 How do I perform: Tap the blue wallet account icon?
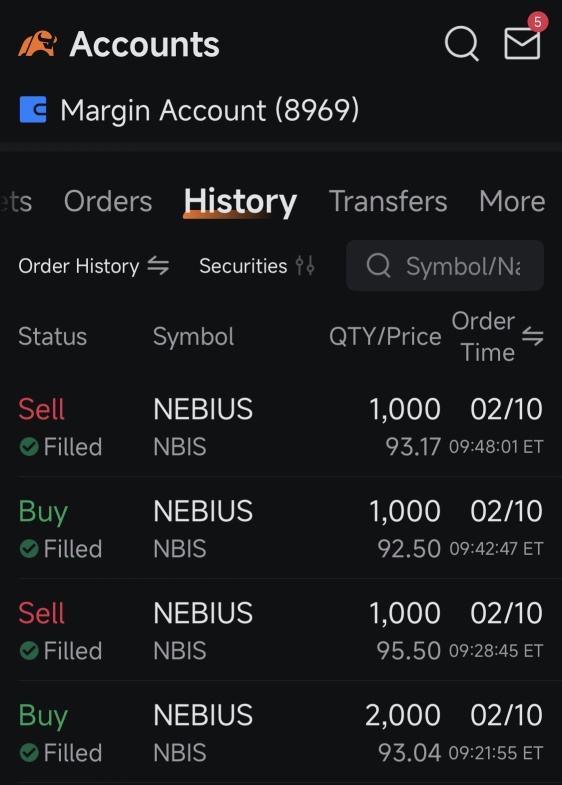(x=33, y=110)
